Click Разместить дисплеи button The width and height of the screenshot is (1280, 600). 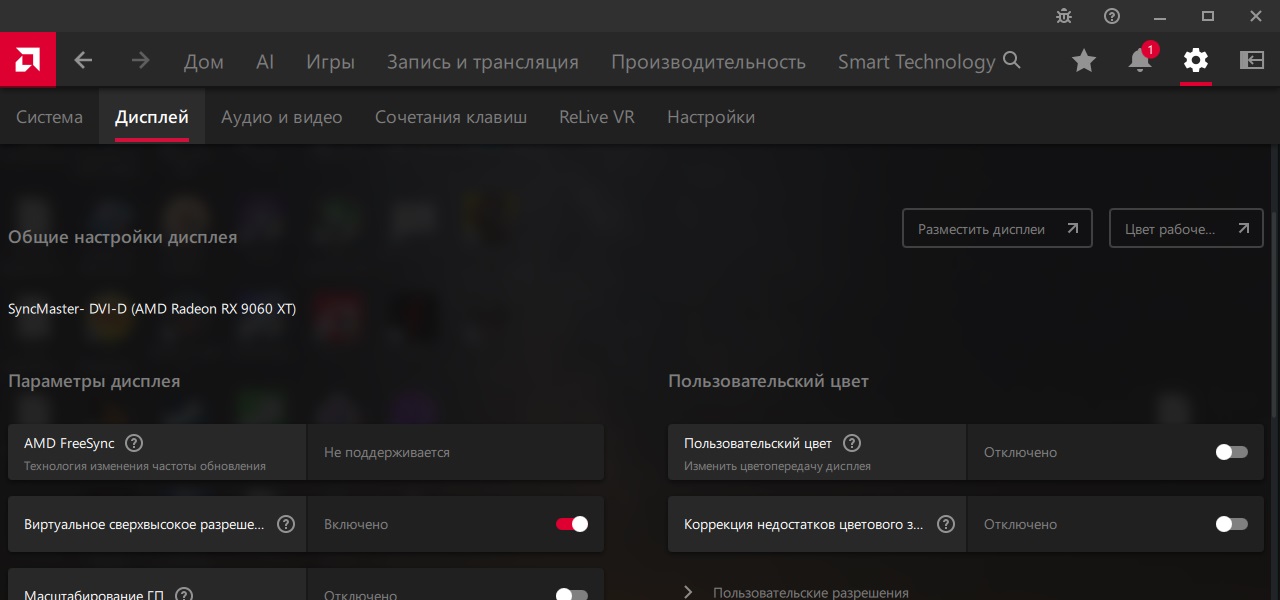[997, 228]
